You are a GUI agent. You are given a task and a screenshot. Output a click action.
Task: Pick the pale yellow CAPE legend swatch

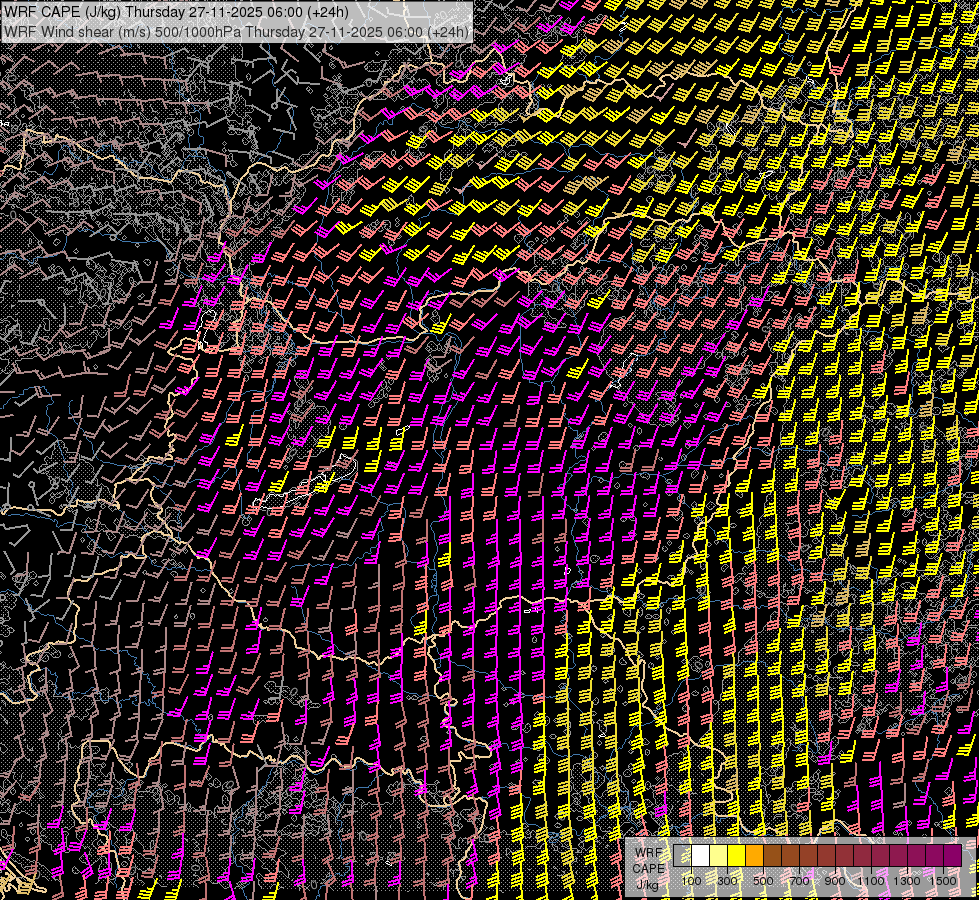tap(719, 856)
